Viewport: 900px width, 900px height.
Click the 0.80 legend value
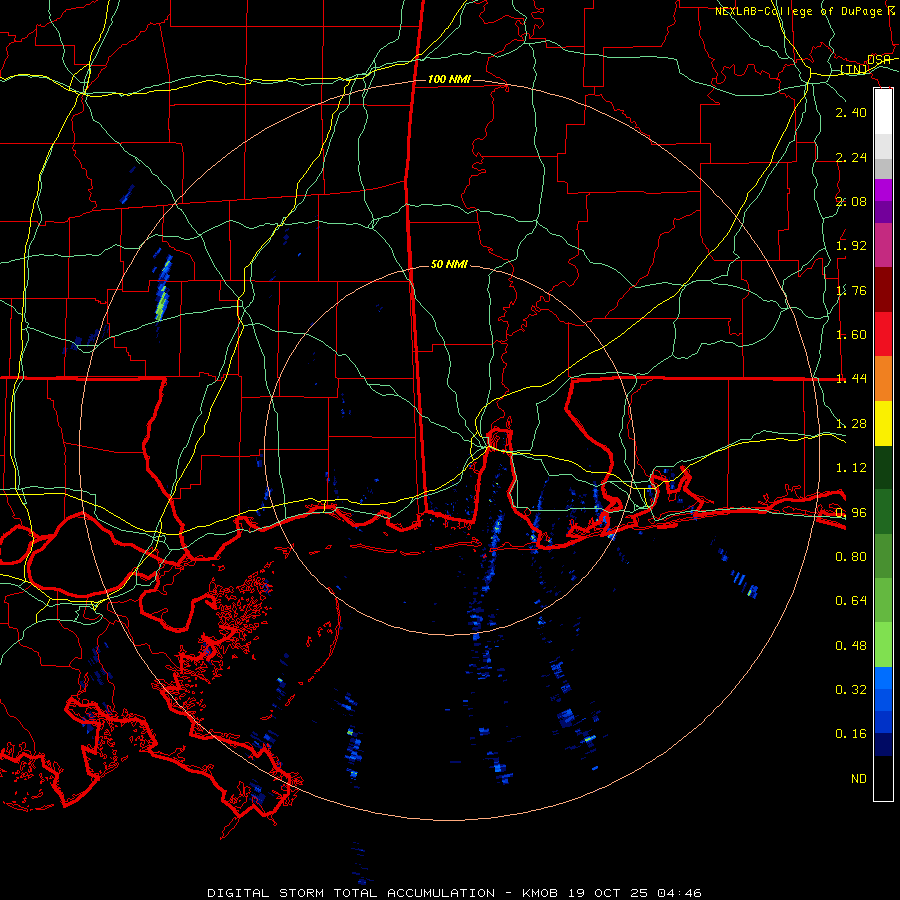tap(851, 557)
